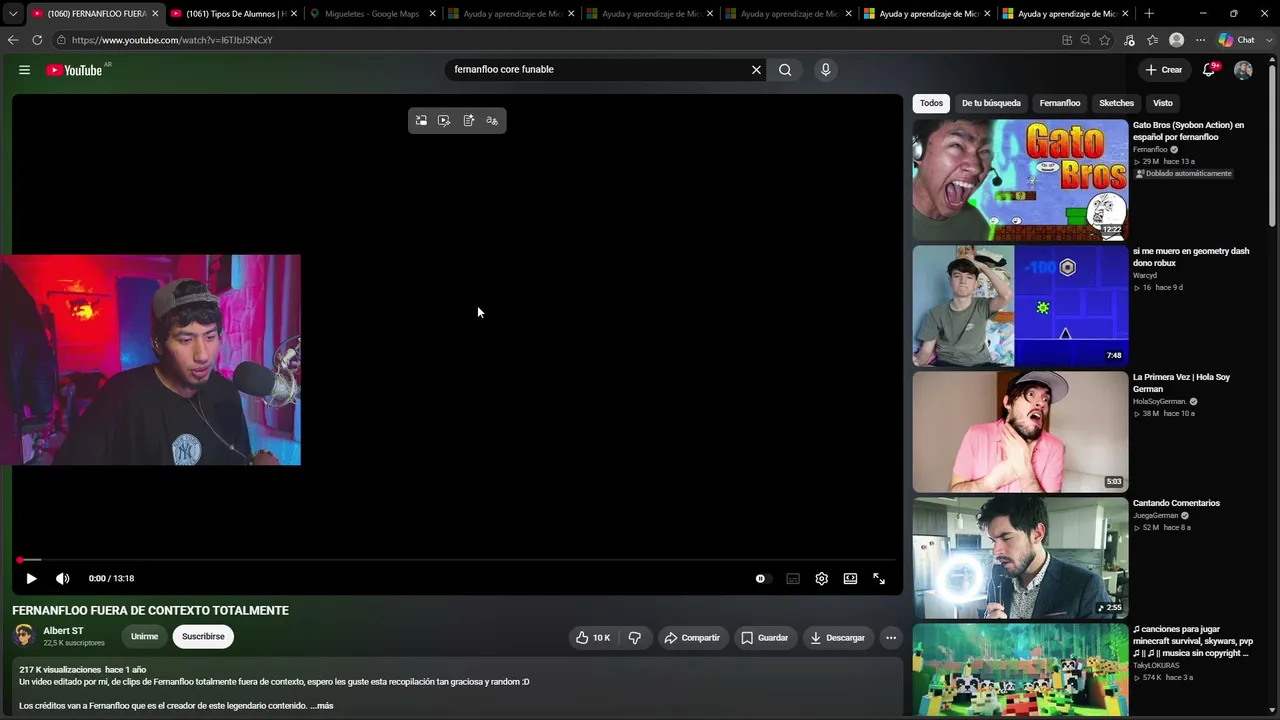Open HolaSoyGerman. channel link

point(1159,401)
